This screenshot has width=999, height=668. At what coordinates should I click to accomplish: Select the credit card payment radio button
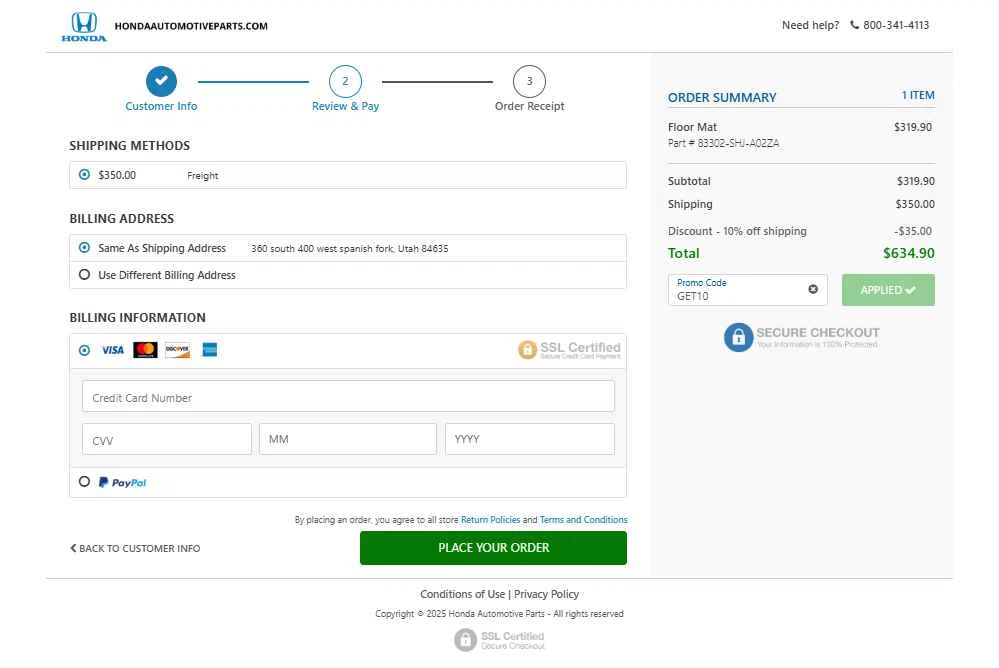pyautogui.click(x=84, y=350)
